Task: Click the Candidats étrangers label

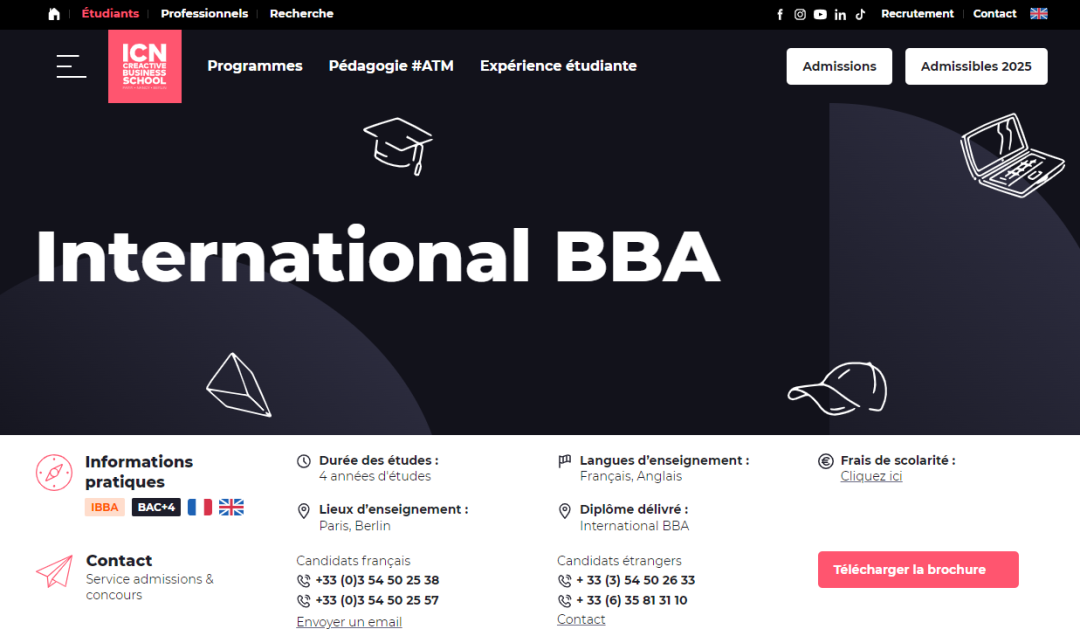Action: [619, 561]
